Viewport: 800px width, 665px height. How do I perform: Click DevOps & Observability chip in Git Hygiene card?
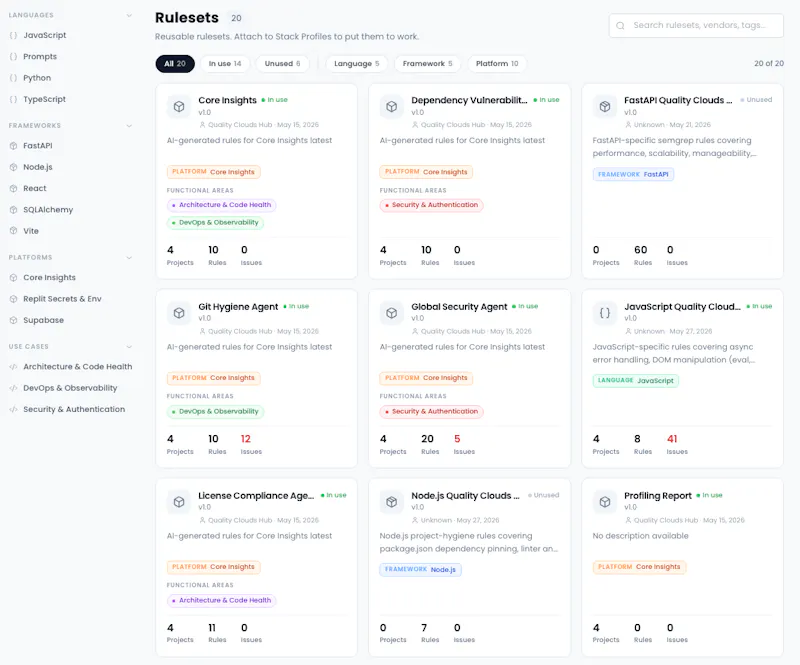[215, 412]
